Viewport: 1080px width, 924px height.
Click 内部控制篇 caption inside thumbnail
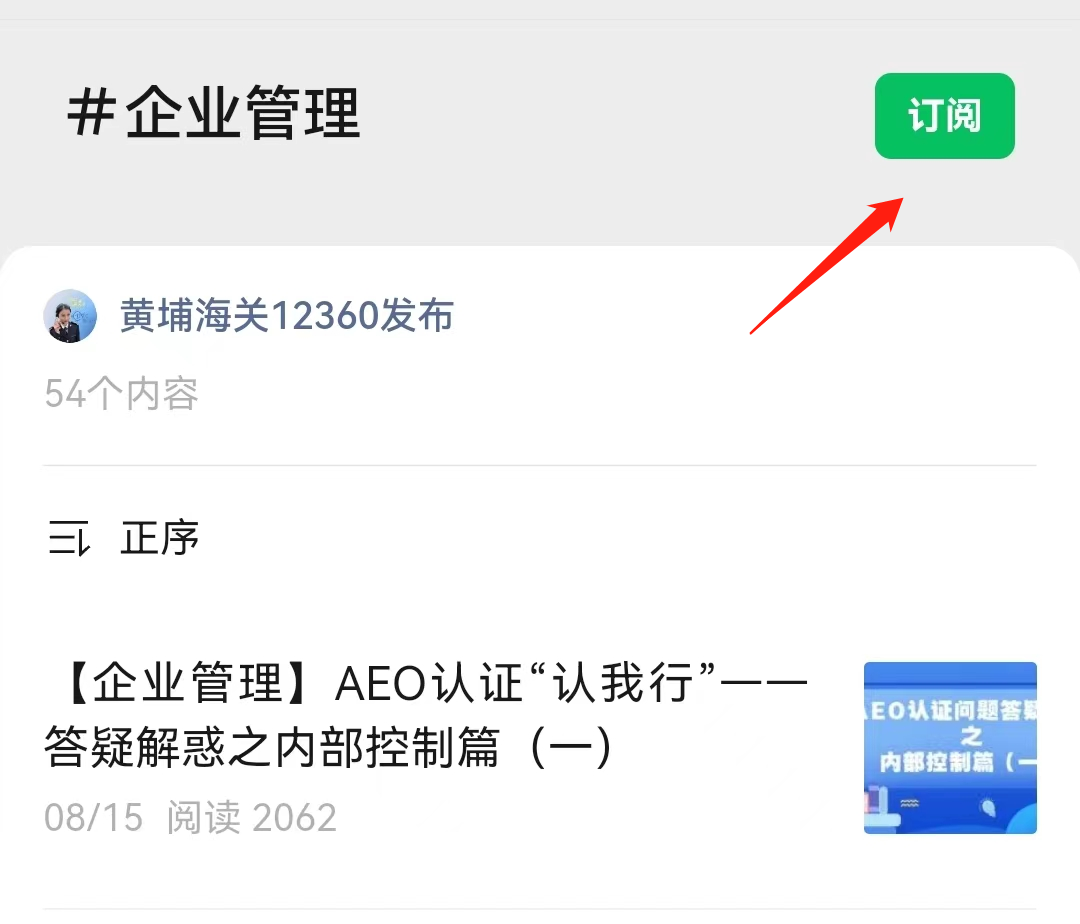coord(937,762)
